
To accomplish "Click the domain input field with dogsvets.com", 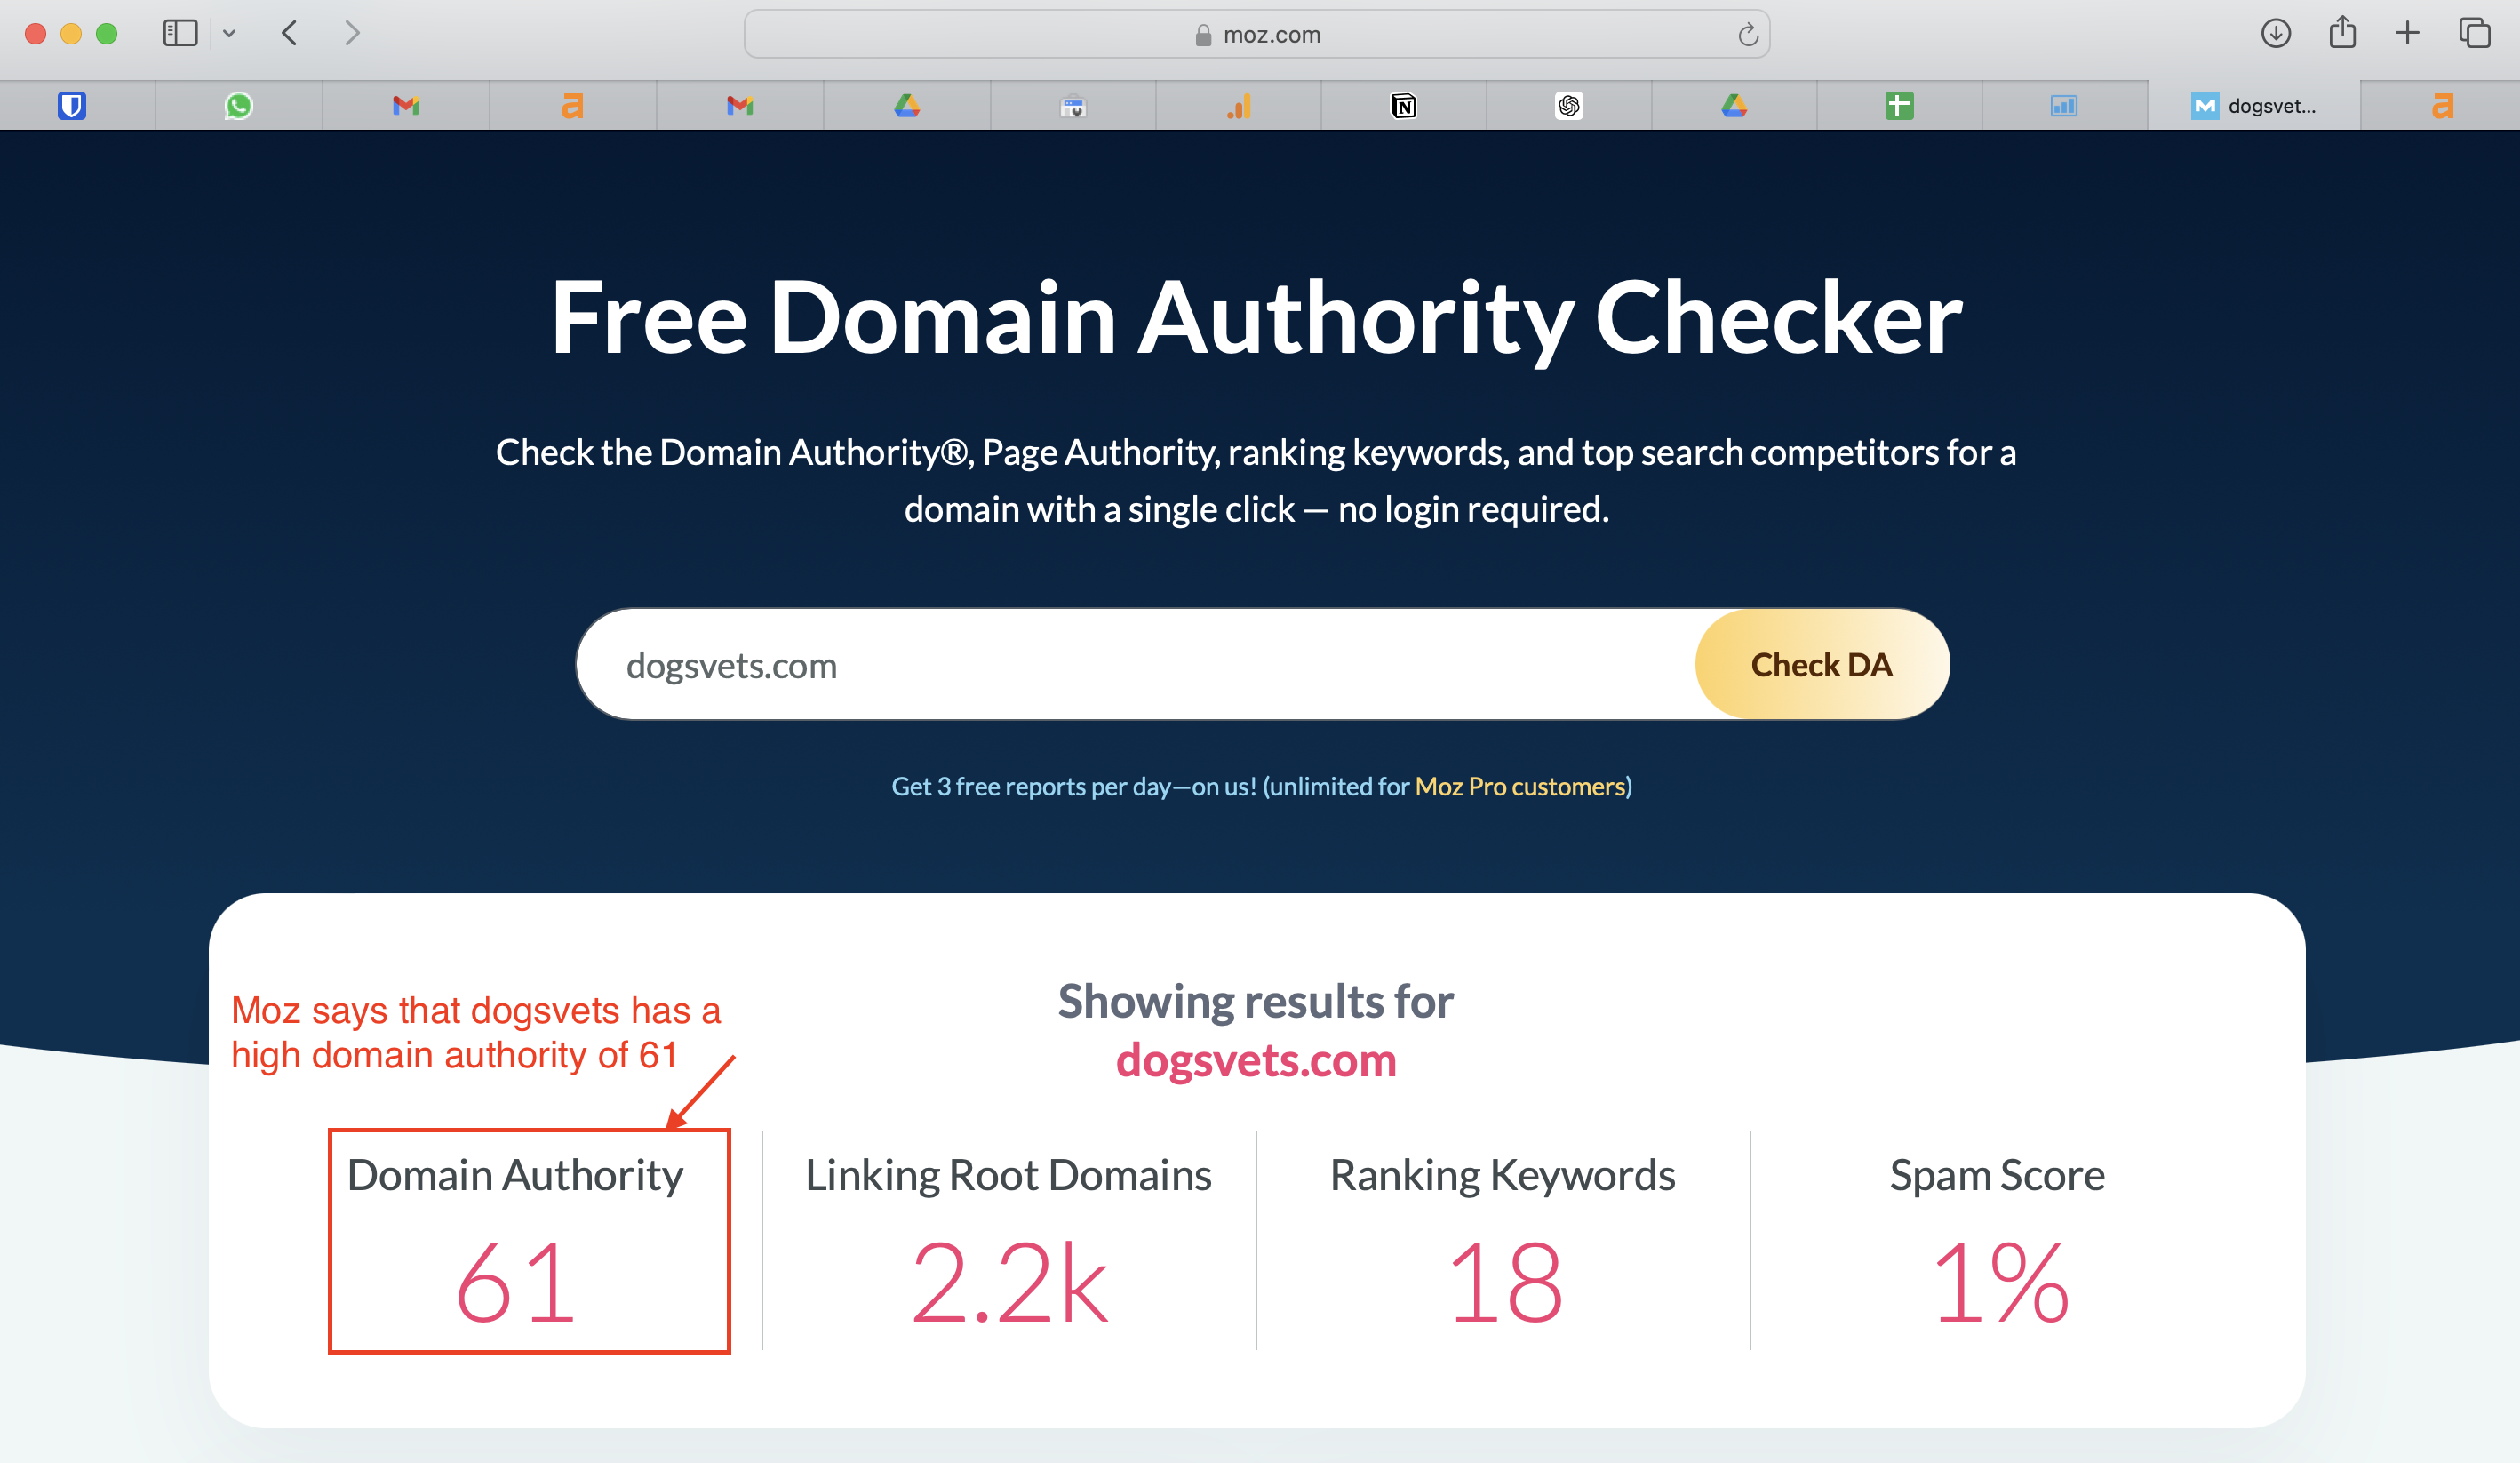I will (x=1135, y=664).
